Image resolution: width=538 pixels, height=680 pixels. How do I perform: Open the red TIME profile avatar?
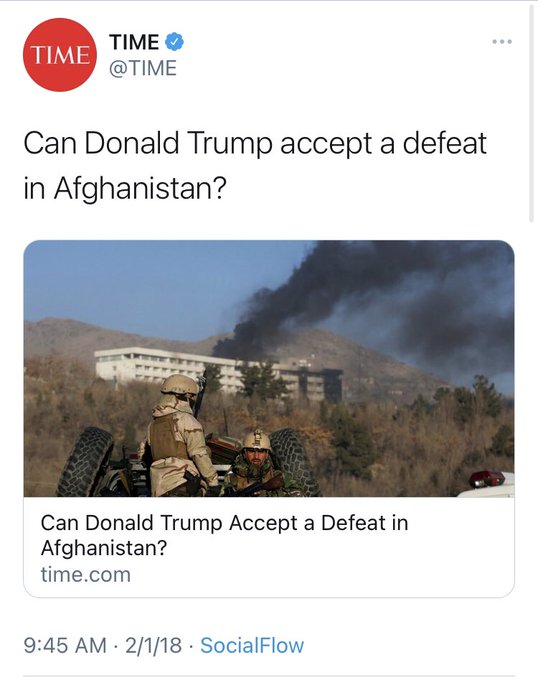pos(60,55)
